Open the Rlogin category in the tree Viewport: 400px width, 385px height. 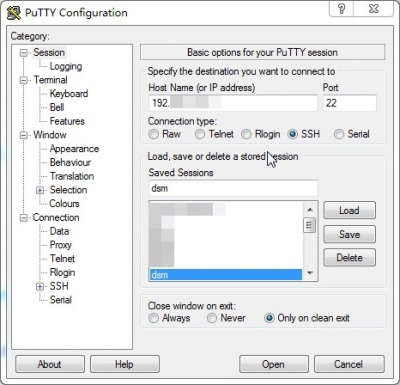62,272
